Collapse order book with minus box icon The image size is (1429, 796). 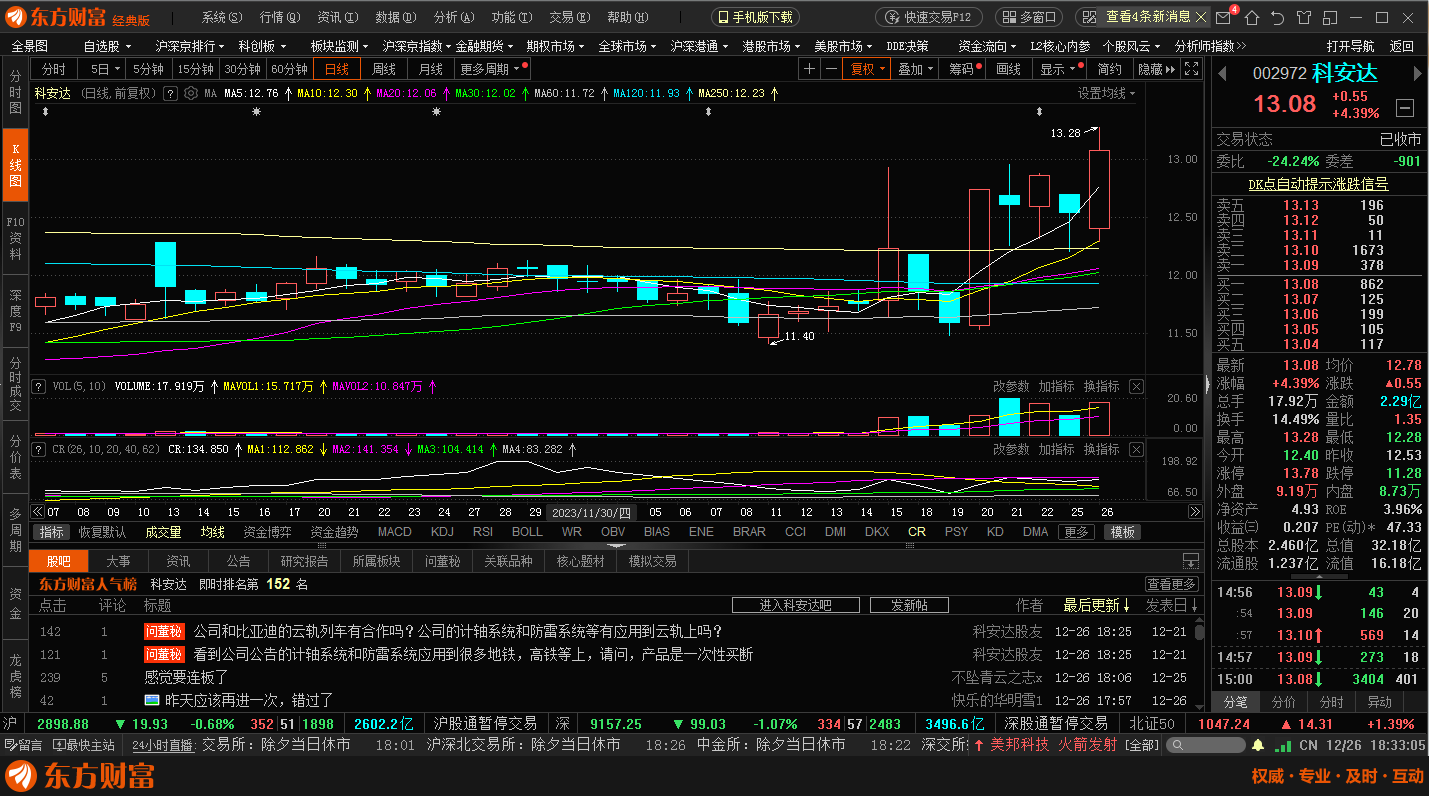coord(1406,107)
